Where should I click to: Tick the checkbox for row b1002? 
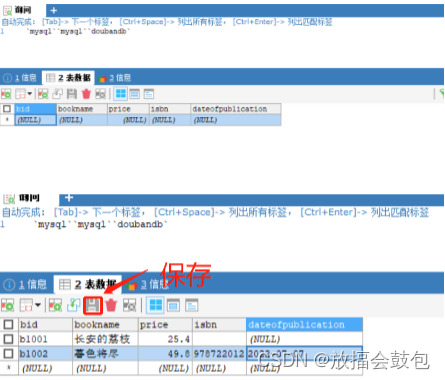point(8,353)
